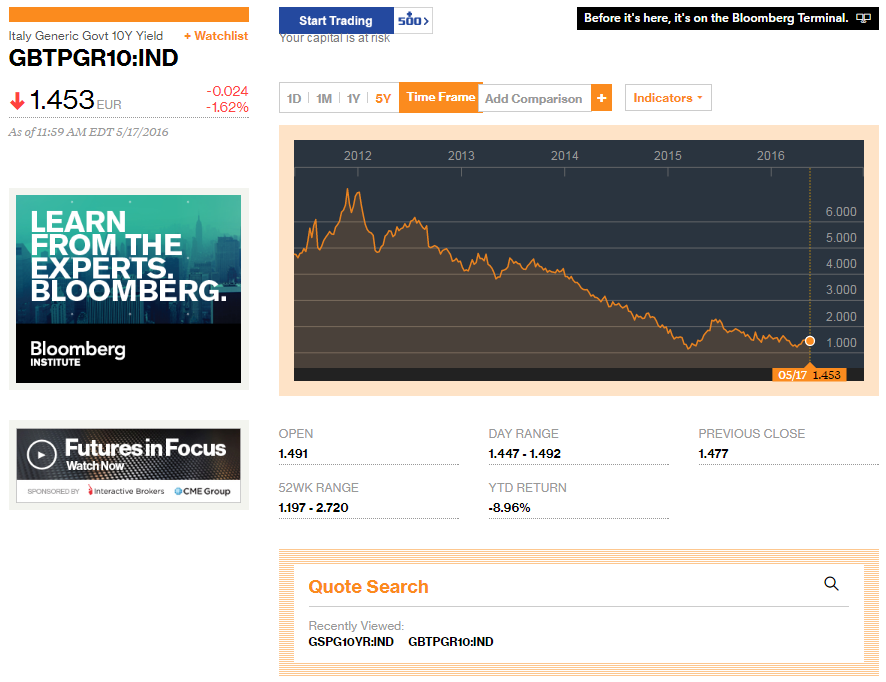
Task: Click the 2012 label on chart axis
Action: tap(358, 155)
